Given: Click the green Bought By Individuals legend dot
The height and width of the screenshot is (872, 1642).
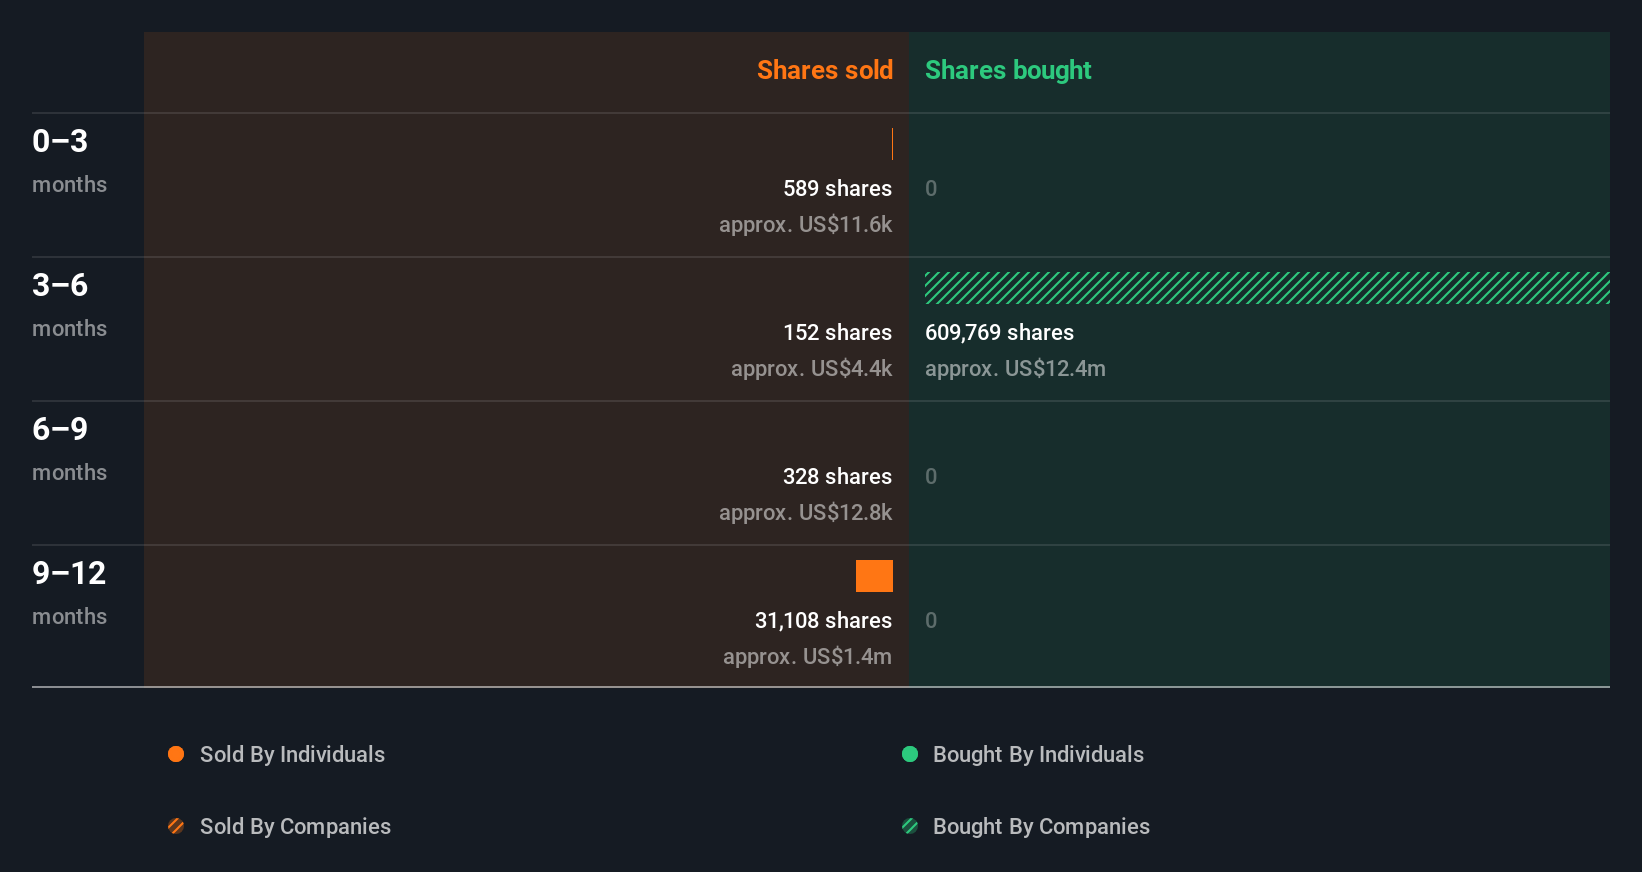Looking at the screenshot, I should pos(910,754).
